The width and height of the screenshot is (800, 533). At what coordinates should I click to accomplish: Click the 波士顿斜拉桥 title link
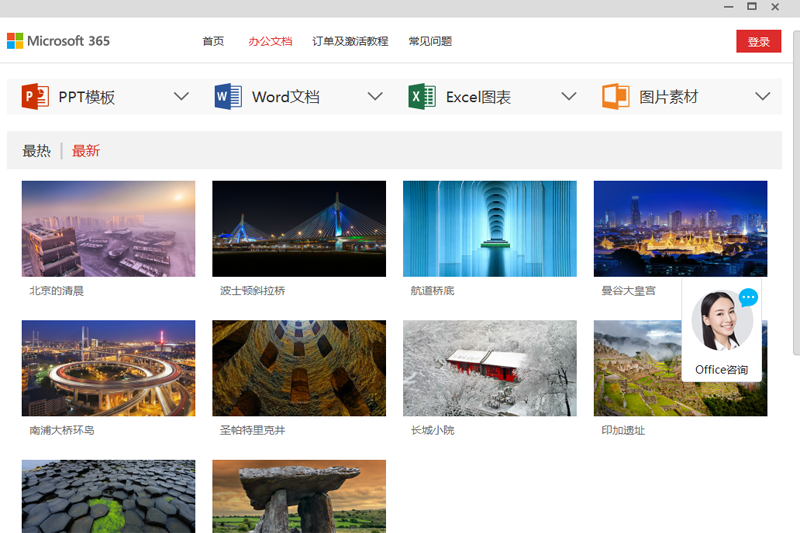tap(253, 291)
